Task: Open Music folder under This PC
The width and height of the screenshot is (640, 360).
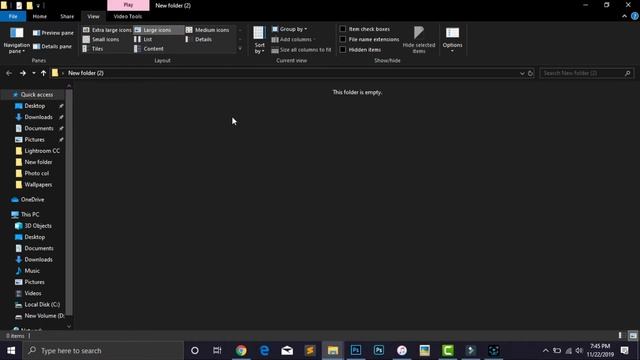Action: [x=32, y=271]
